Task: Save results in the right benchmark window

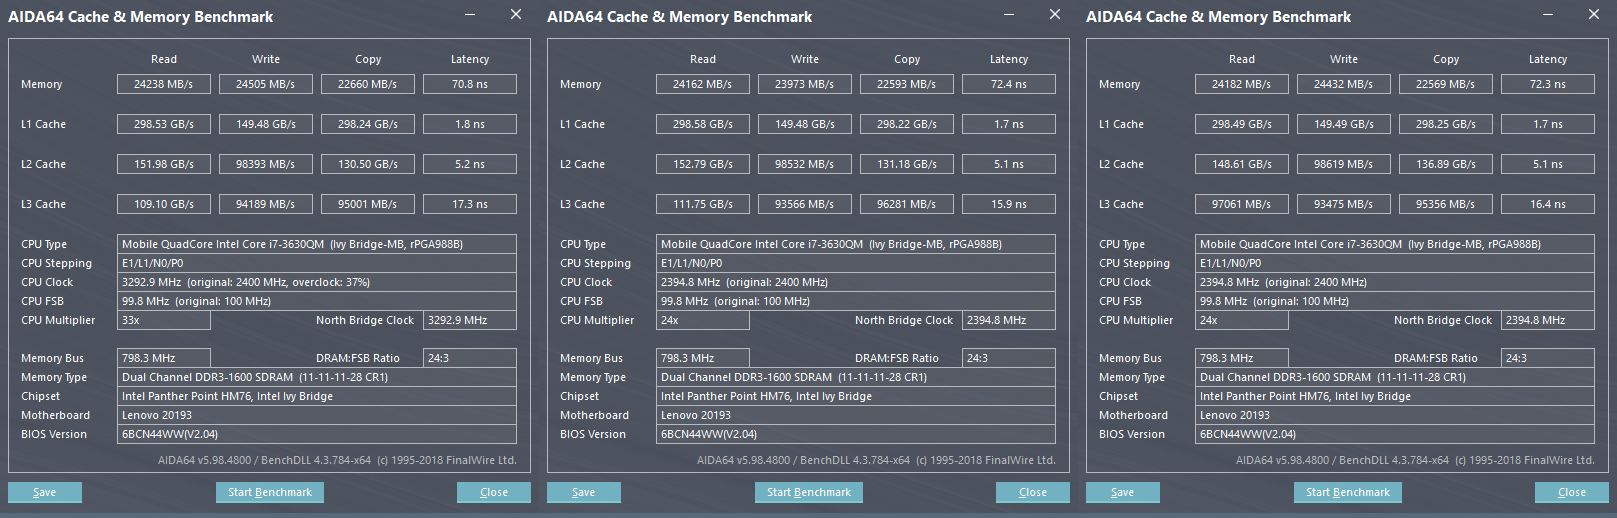Action: pos(1123,492)
